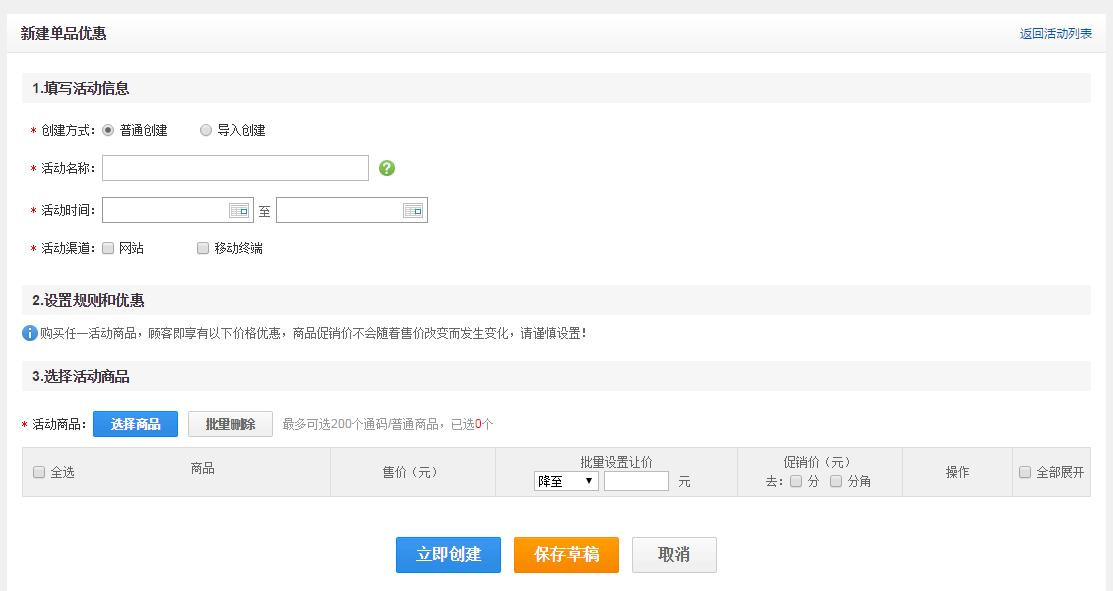Click the blue info icon under section 2
The width and height of the screenshot is (1113, 591).
pyautogui.click(x=30, y=333)
